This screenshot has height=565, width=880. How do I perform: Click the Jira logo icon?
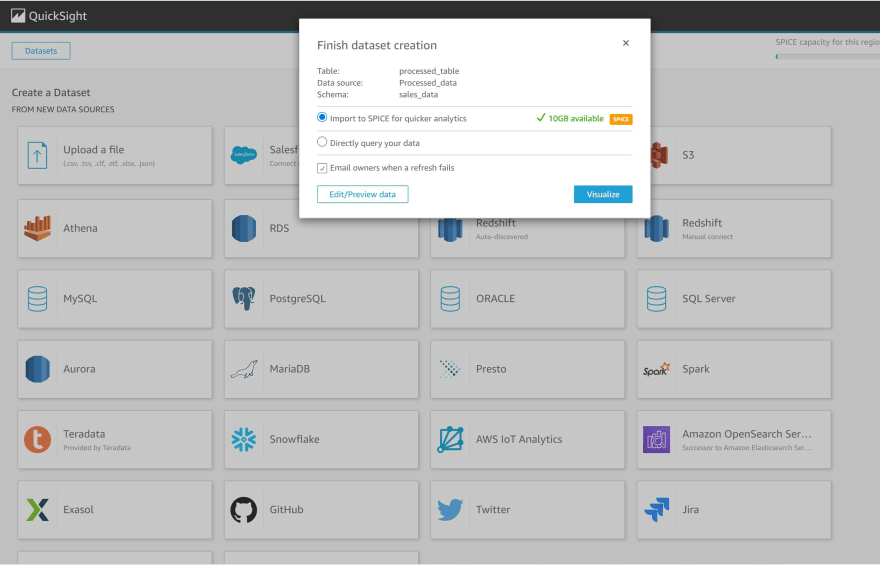coord(657,510)
